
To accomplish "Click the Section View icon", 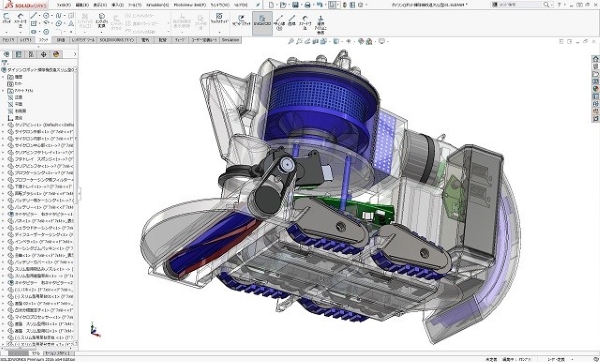I will (x=315, y=41).
